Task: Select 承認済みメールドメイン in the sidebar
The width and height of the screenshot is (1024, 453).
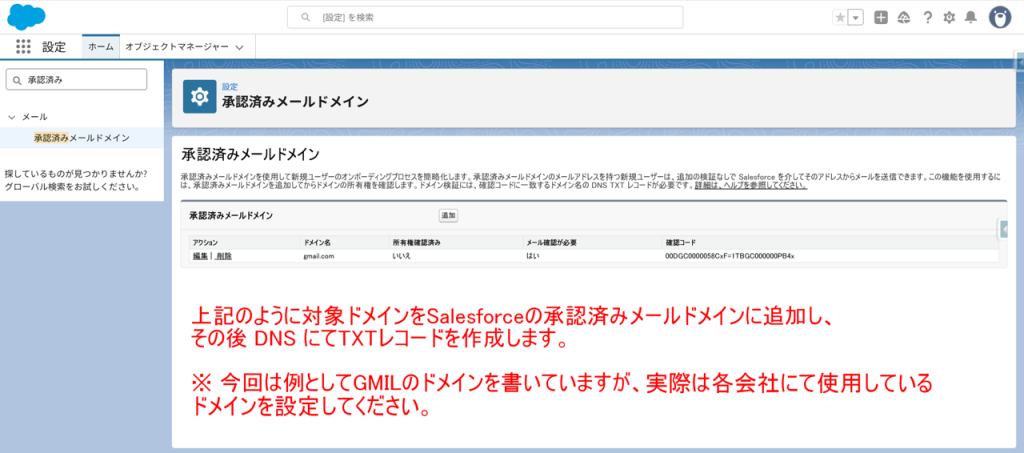Action: 82,138
